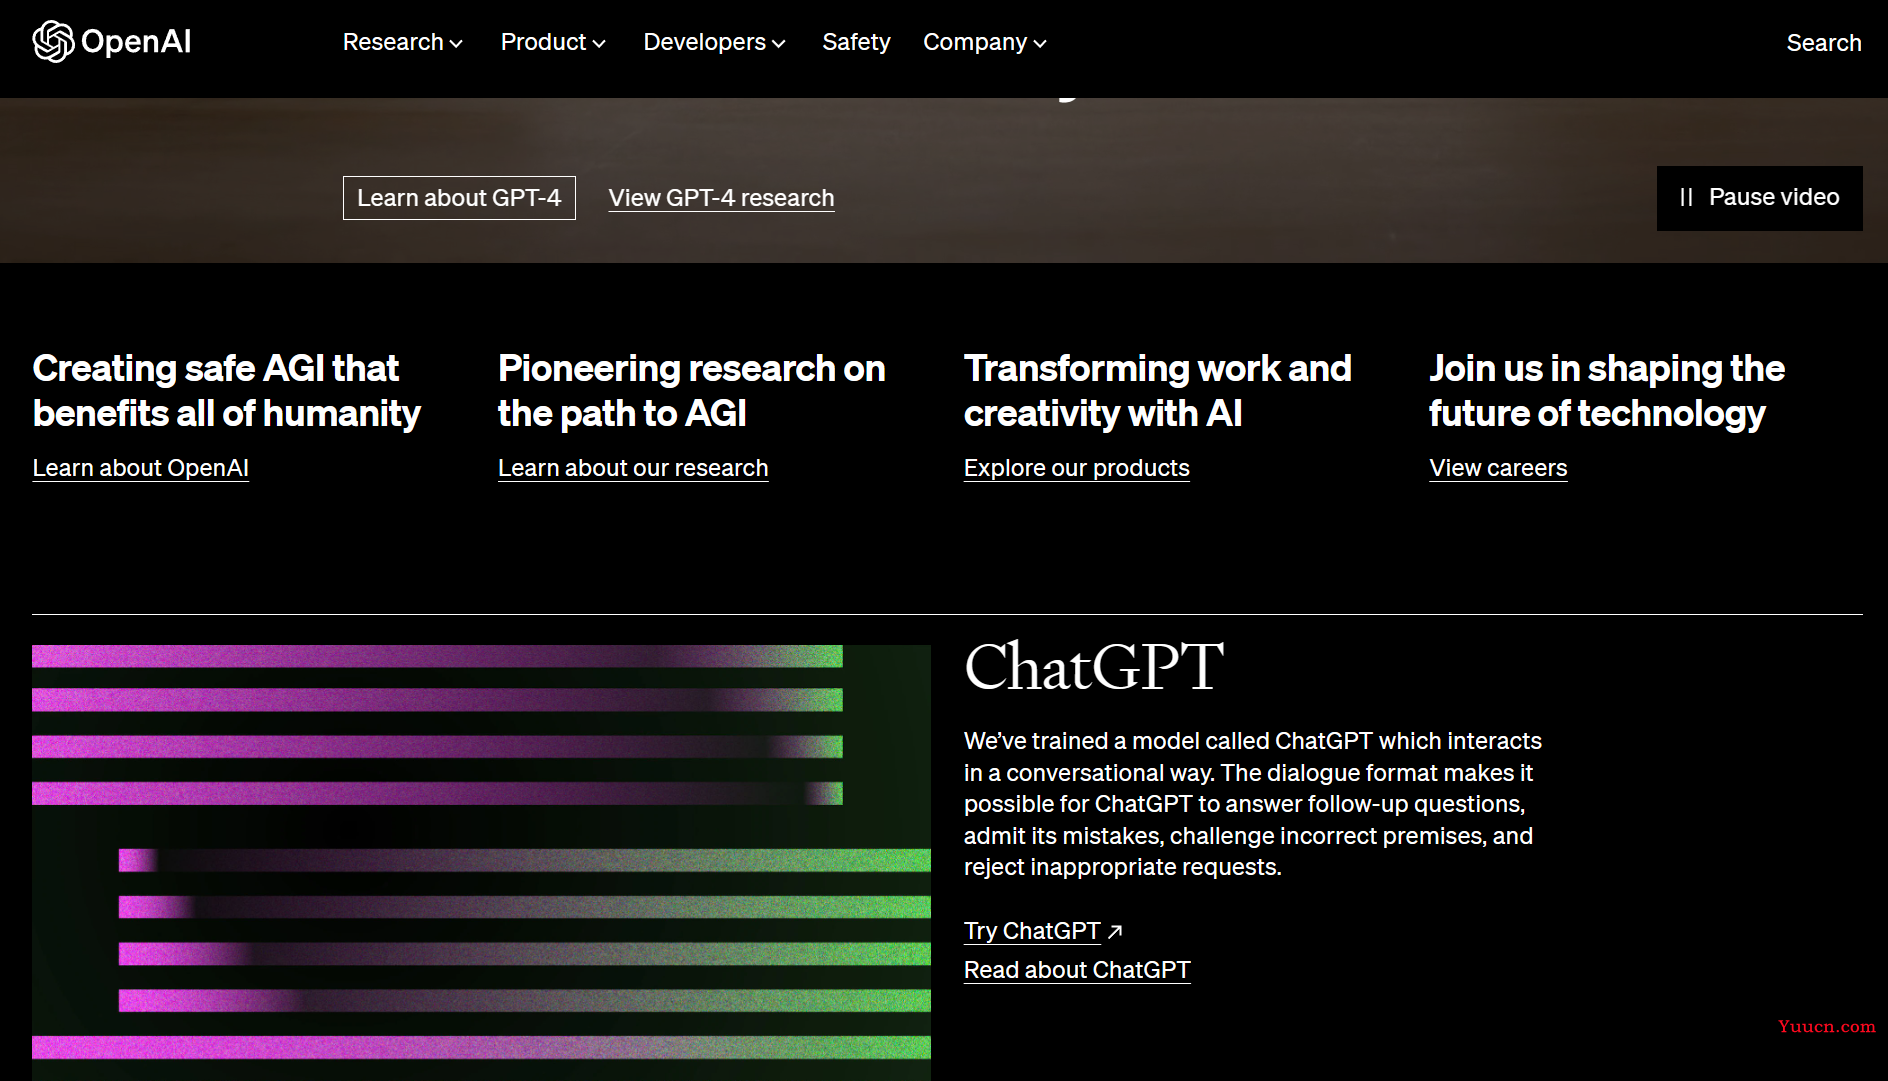
Task: Pause the background video
Action: [1759, 198]
